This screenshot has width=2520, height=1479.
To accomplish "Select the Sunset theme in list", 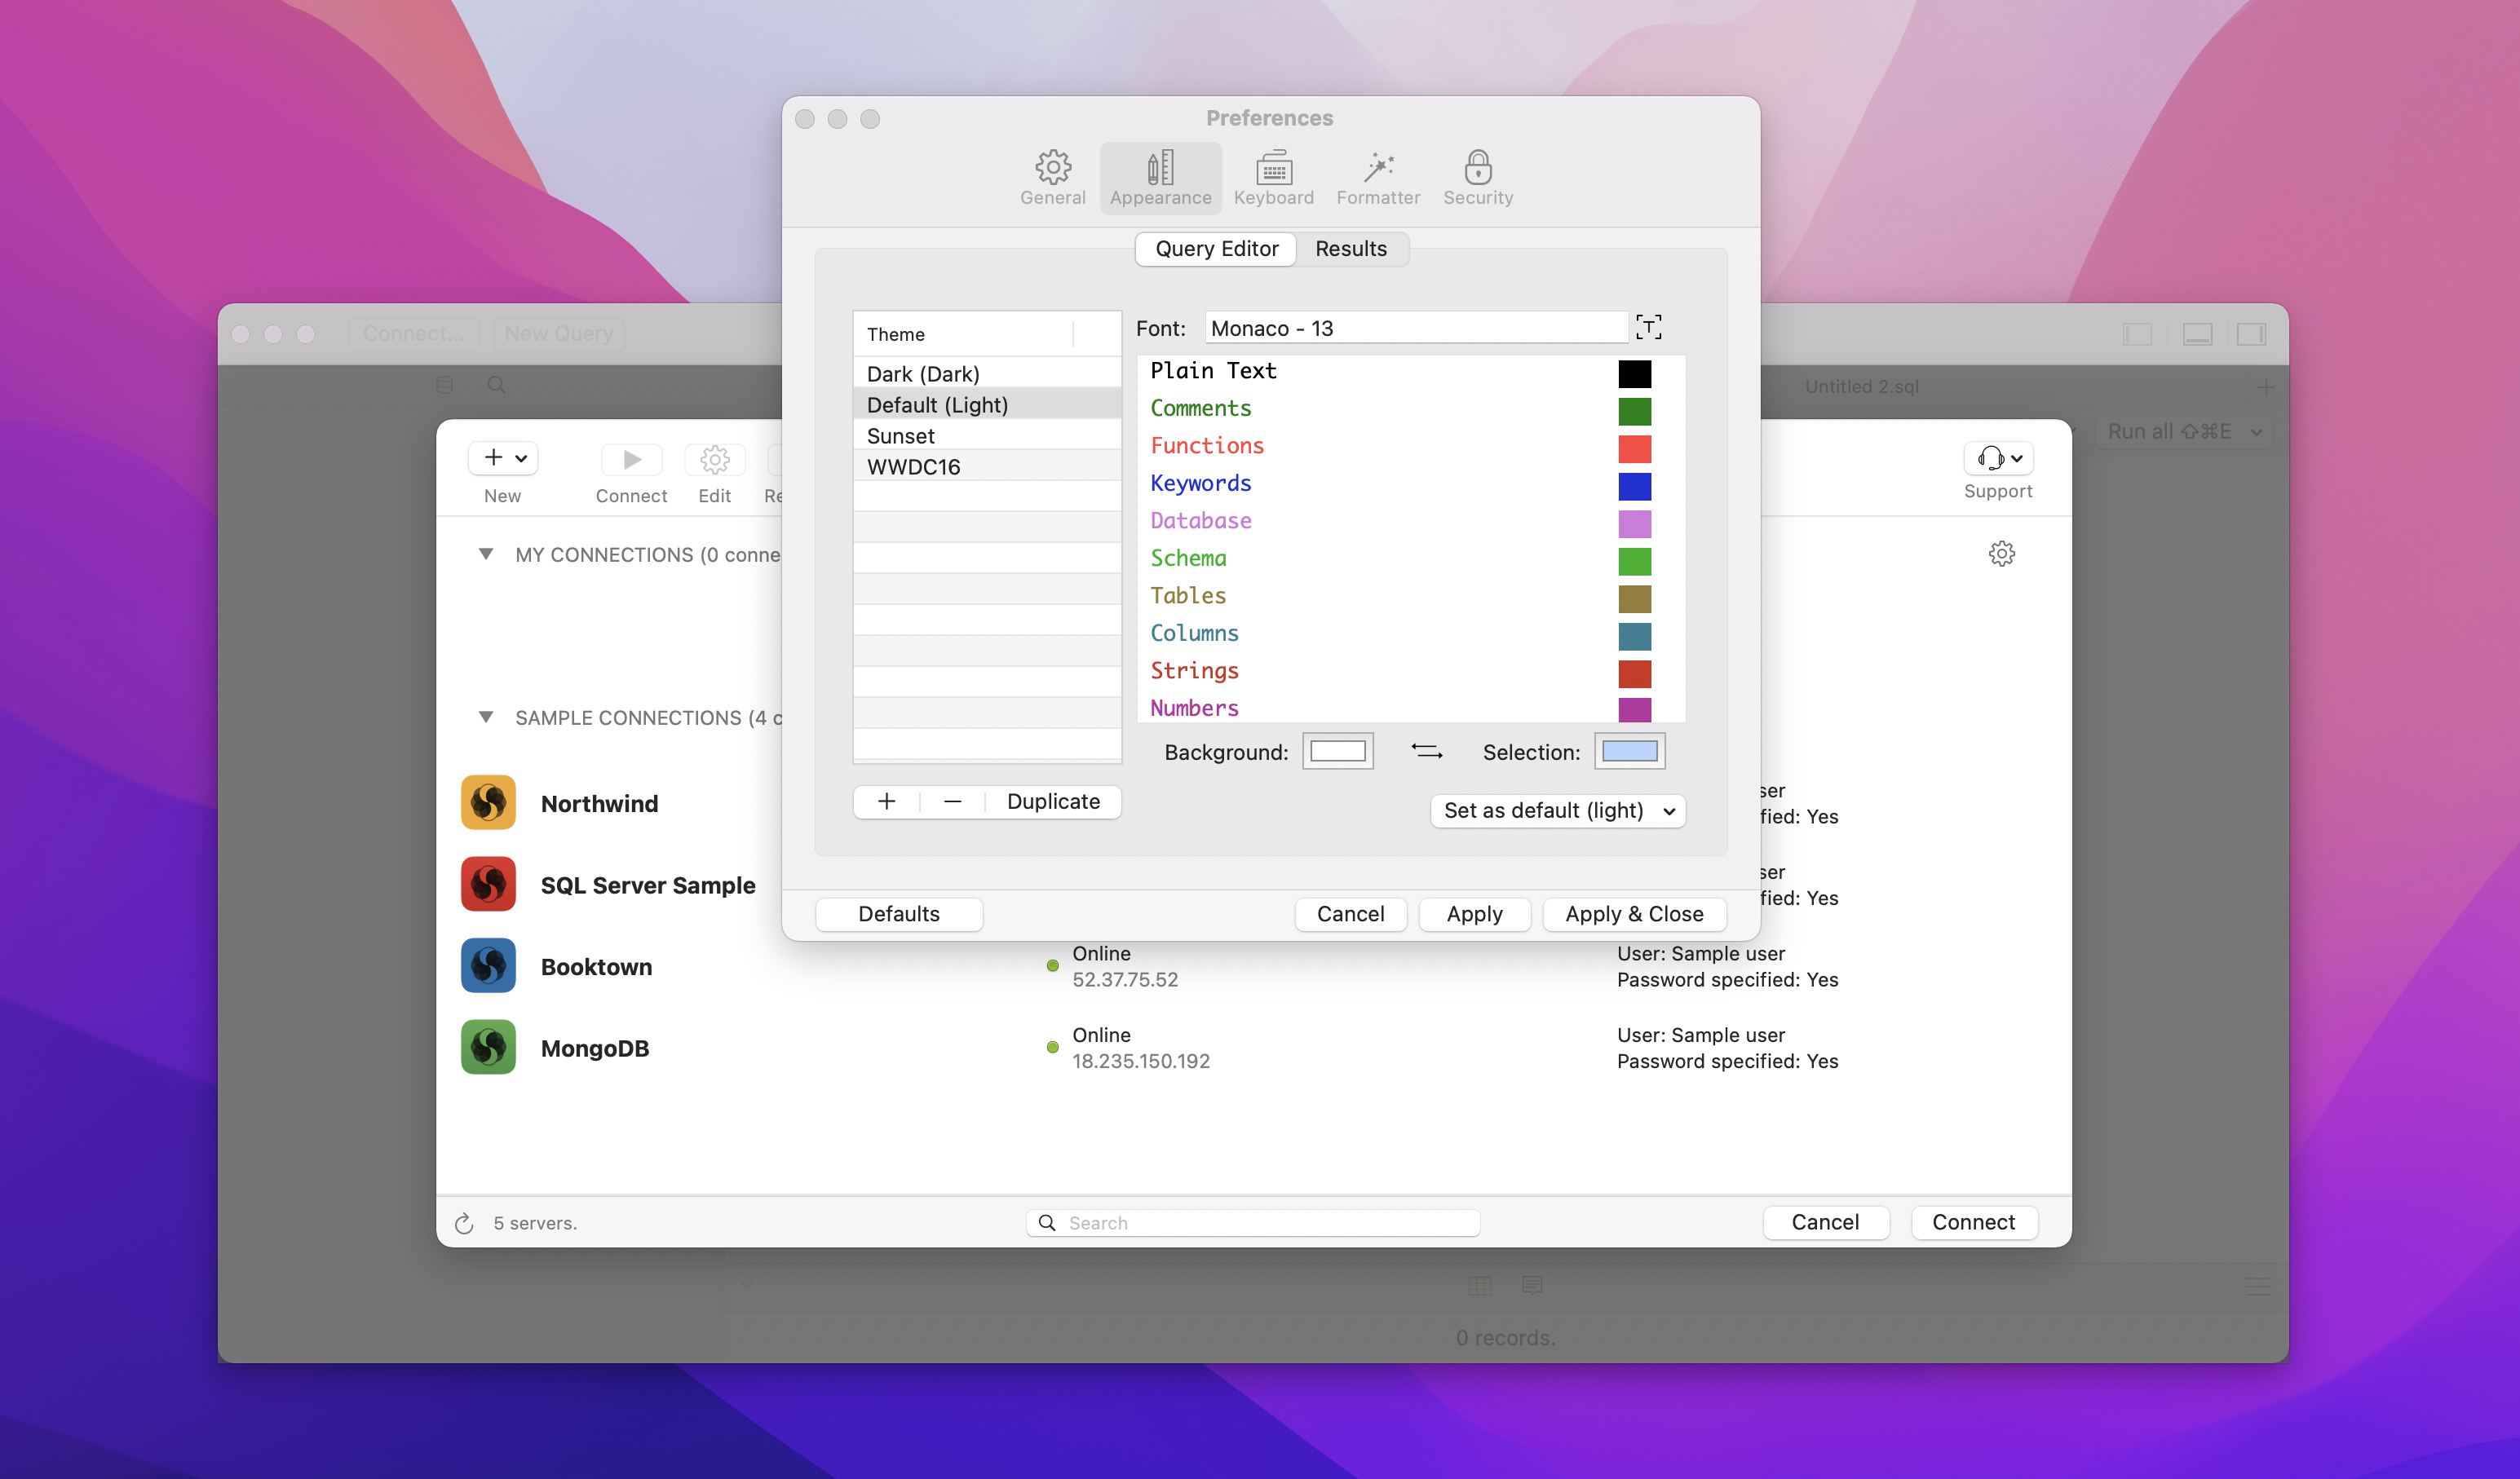I will pyautogui.click(x=900, y=436).
